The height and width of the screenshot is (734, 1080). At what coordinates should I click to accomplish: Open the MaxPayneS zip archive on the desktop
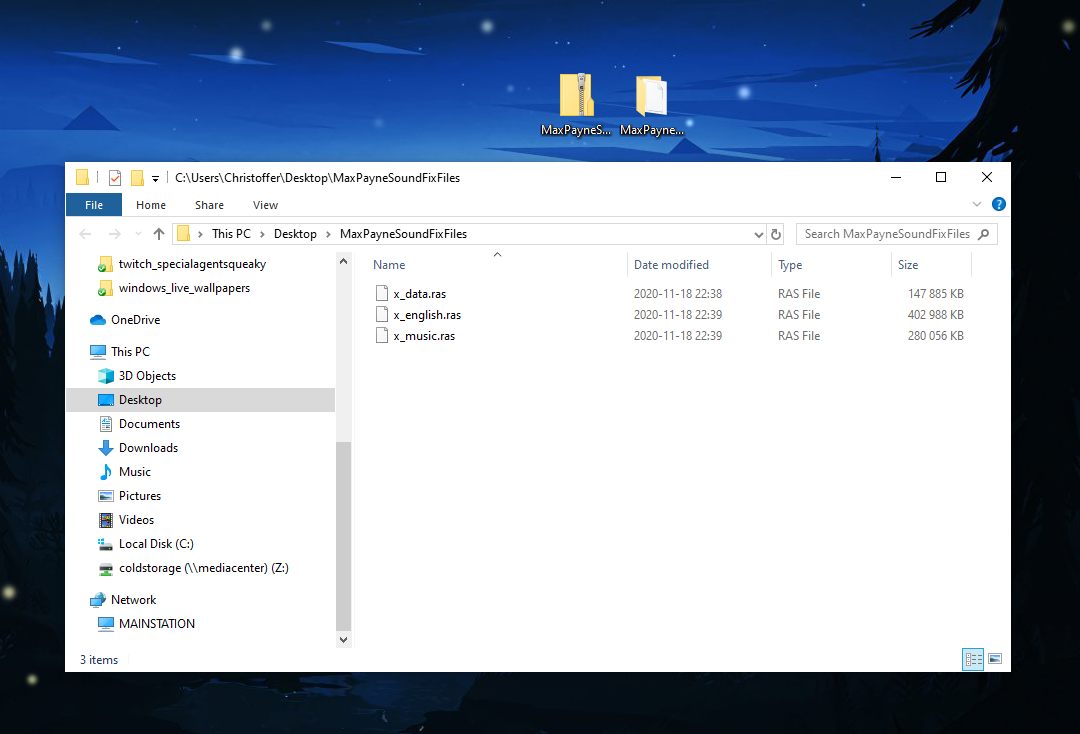pyautogui.click(x=576, y=95)
